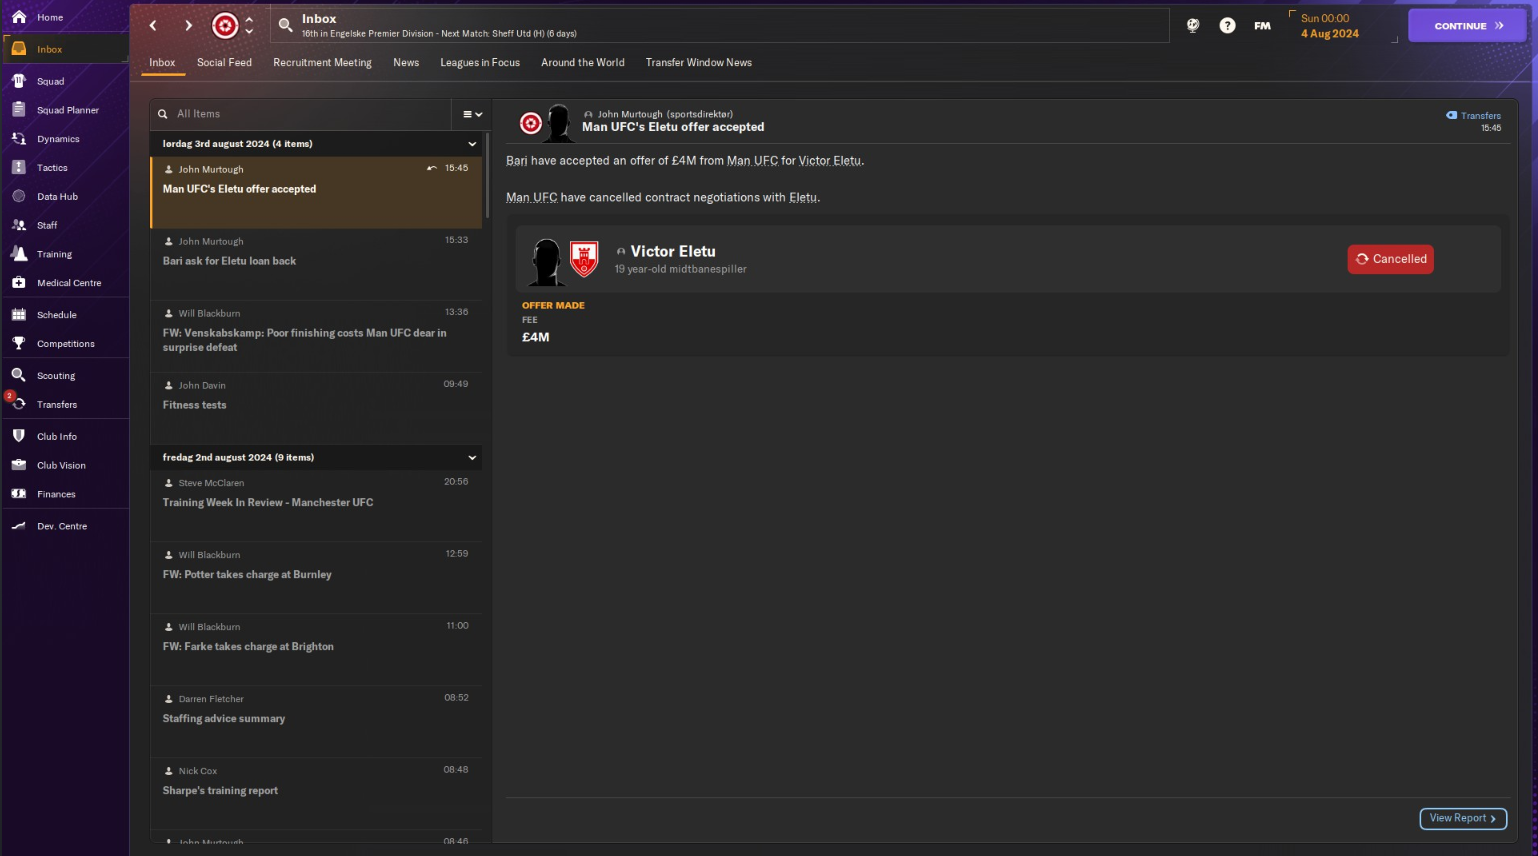The height and width of the screenshot is (856, 1538).
Task: Open Squad Planner clipboard icon
Action: pos(18,110)
